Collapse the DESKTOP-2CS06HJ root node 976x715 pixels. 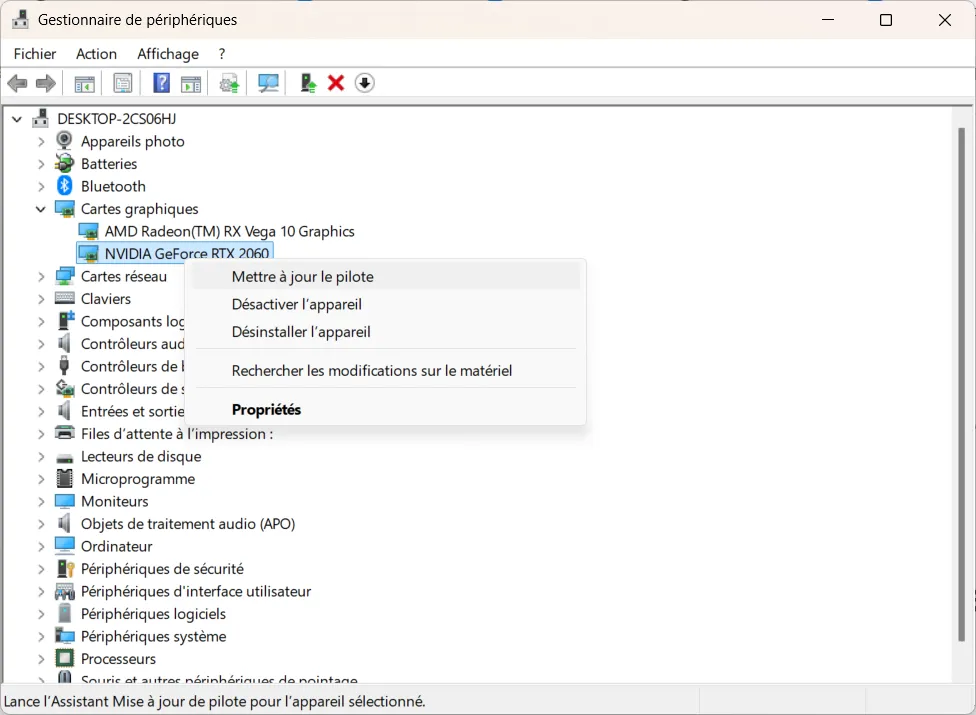point(17,118)
